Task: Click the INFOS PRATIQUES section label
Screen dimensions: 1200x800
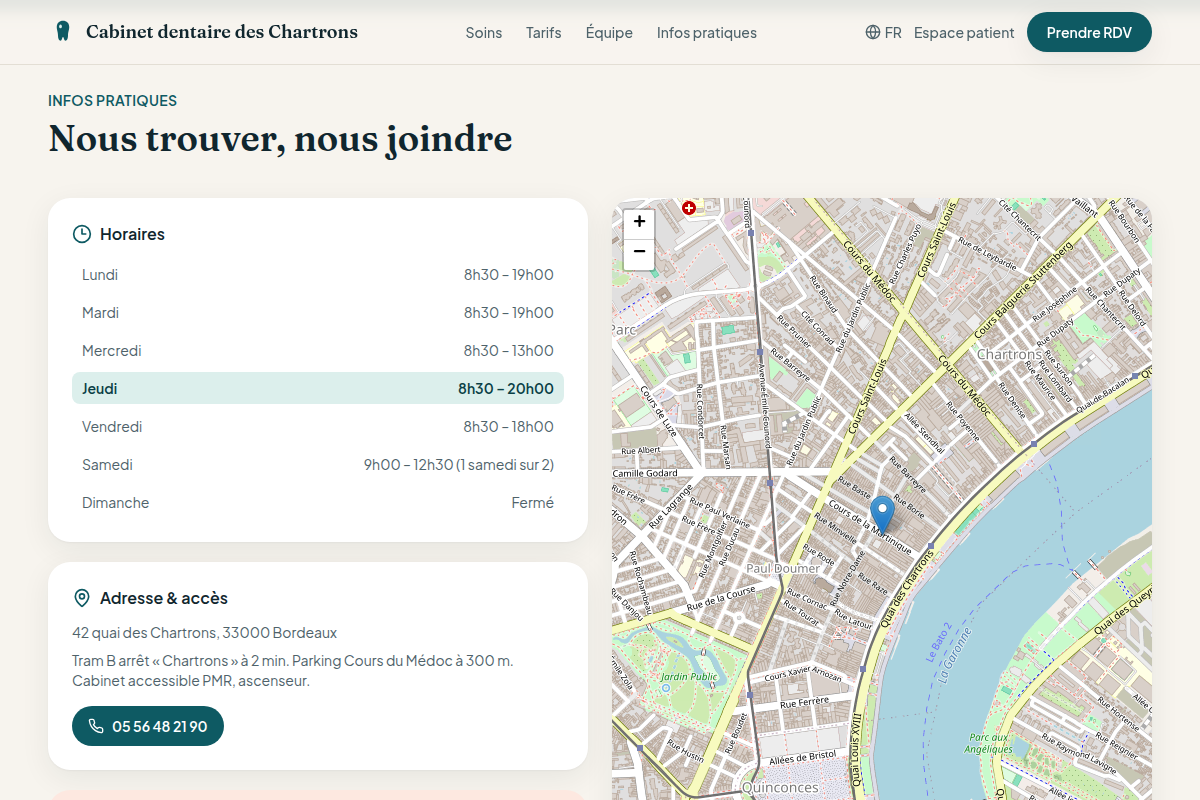Action: point(112,101)
